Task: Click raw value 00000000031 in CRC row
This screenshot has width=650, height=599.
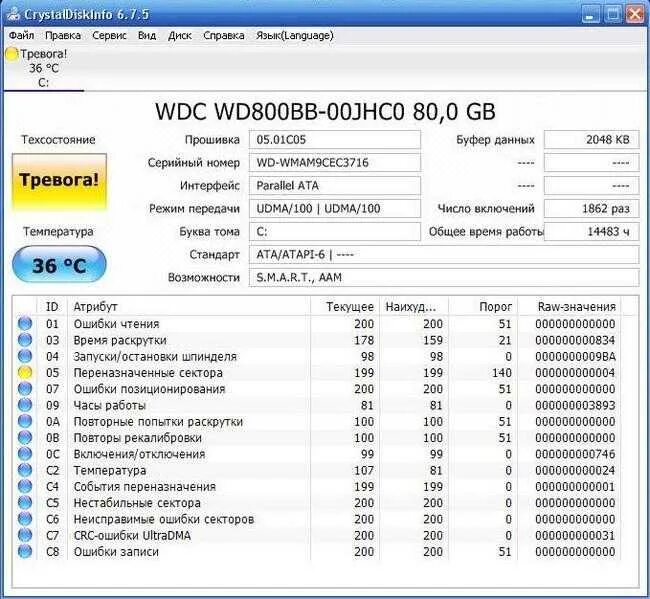Action: click(x=575, y=536)
